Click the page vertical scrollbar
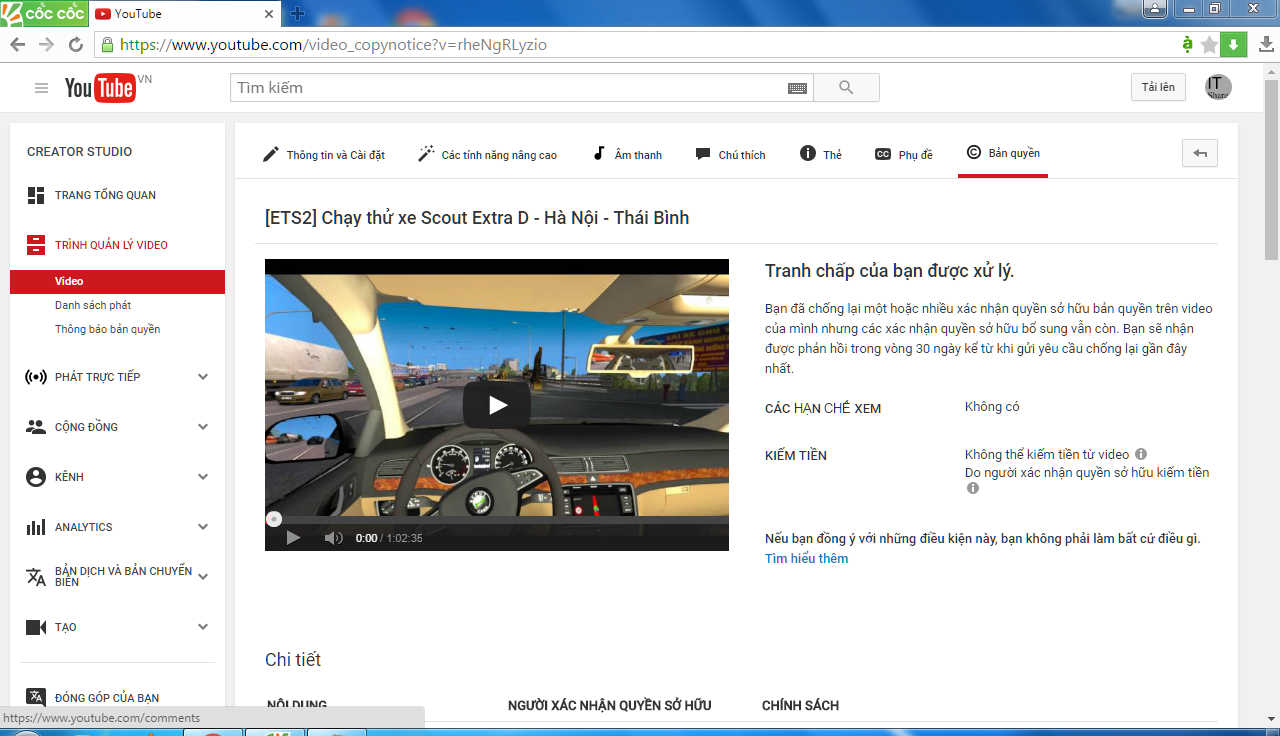1280x736 pixels. [1271, 170]
